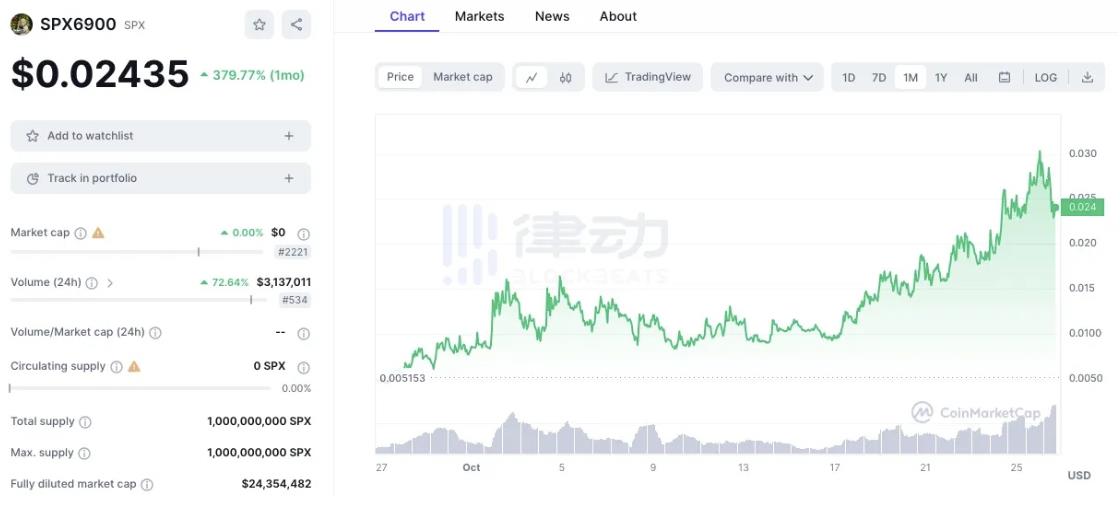Download the chart data
Viewport: 1120px width, 518px height.
pos(1087,77)
